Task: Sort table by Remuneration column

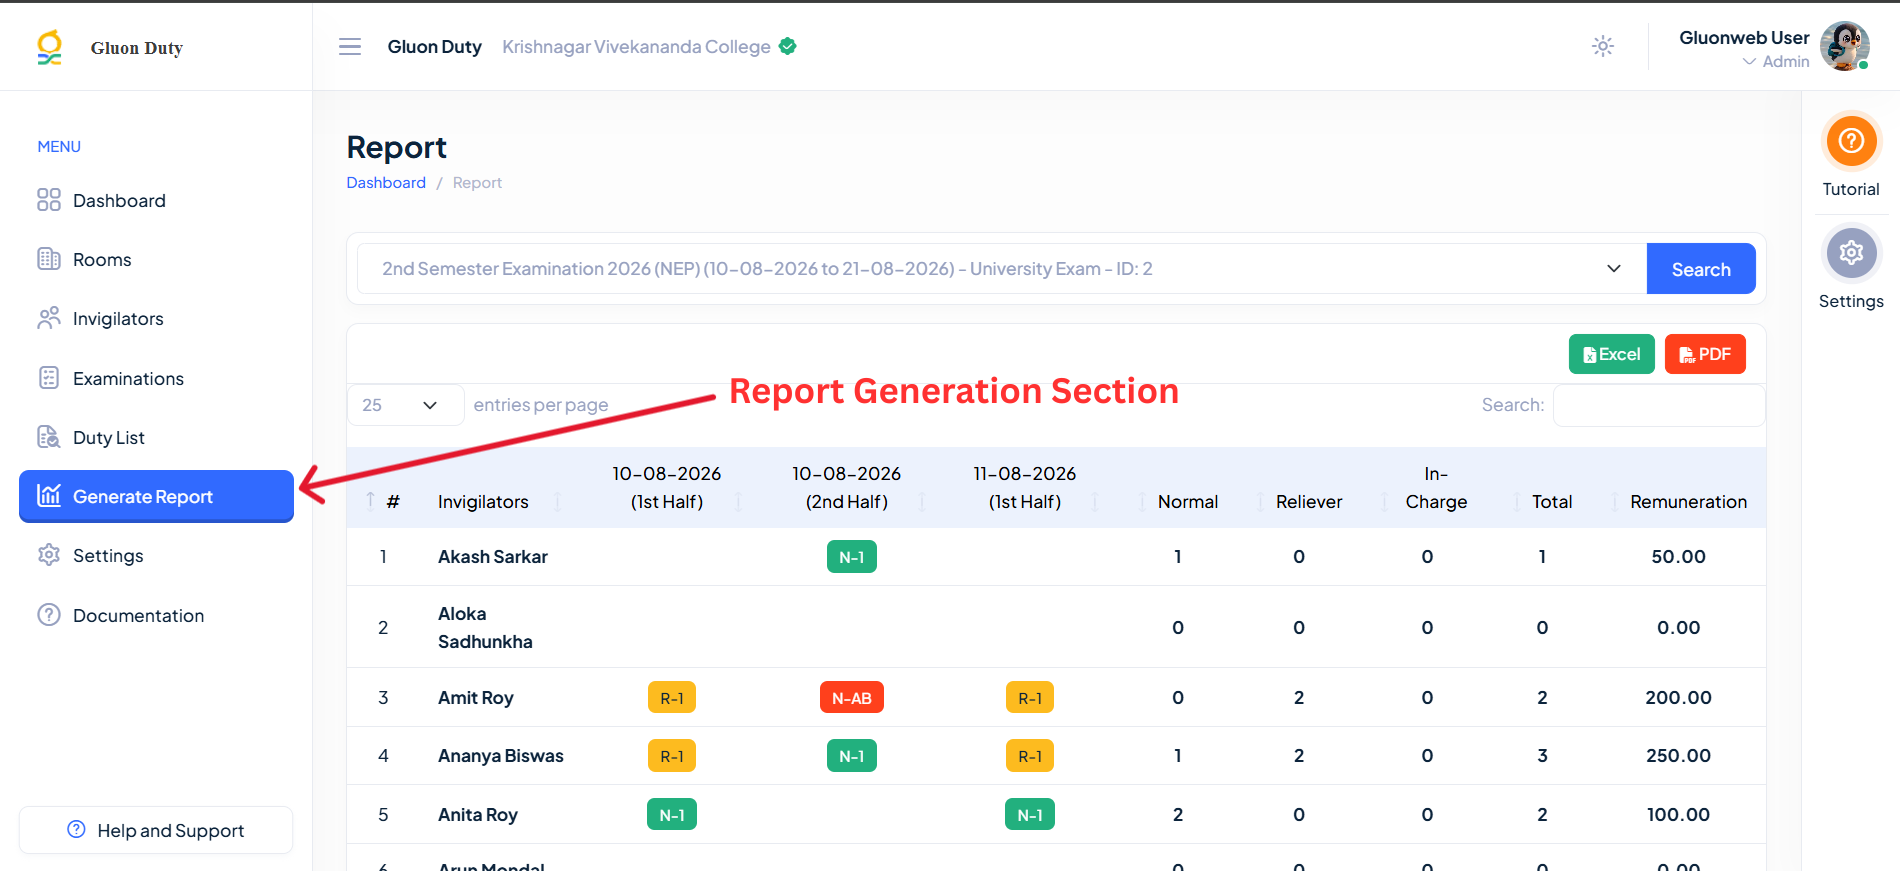Action: 1688,501
